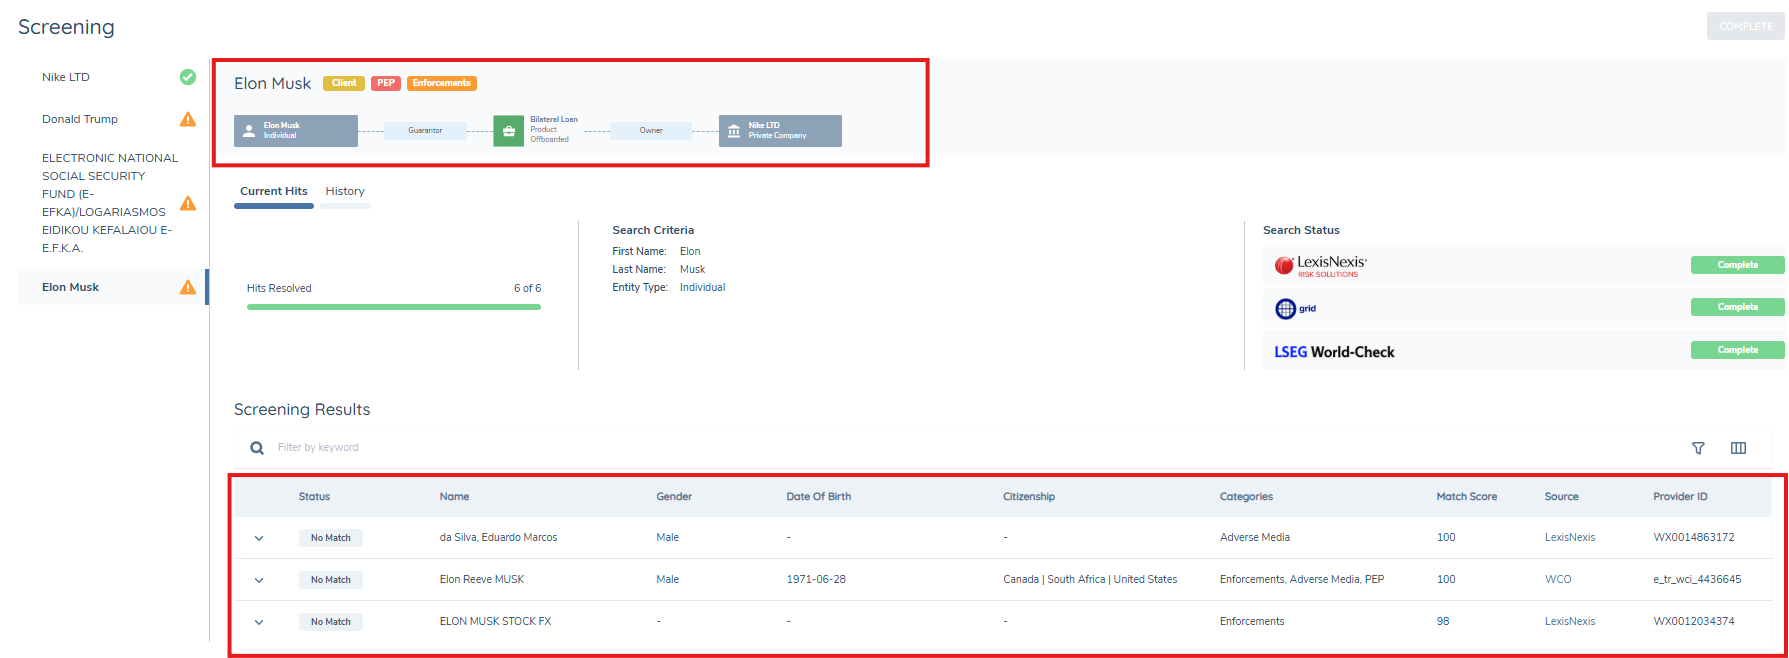Click the green briefcase Bilateral Loan icon
Viewport: 1789px width, 658px height.
click(508, 131)
